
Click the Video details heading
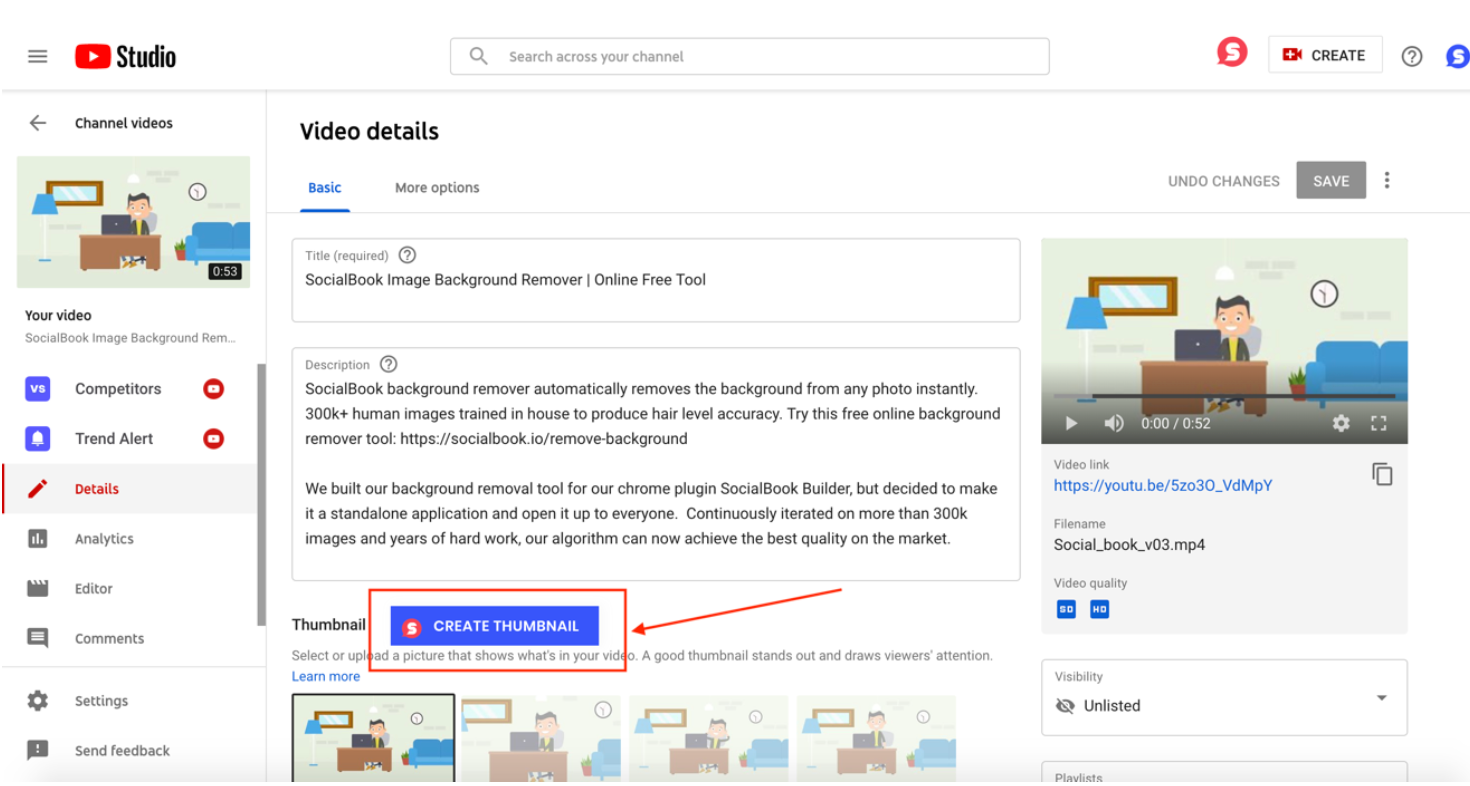pyautogui.click(x=369, y=131)
